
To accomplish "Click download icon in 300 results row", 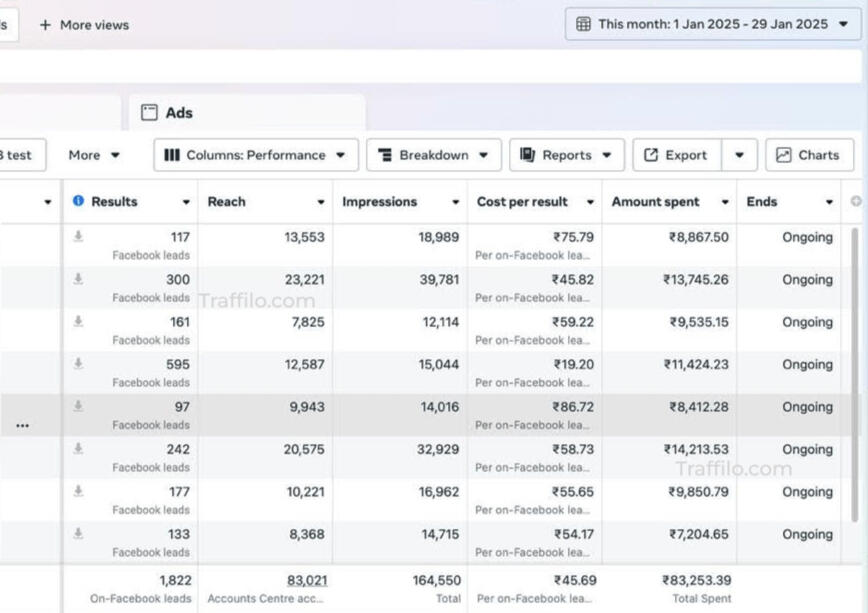I will click(78, 279).
